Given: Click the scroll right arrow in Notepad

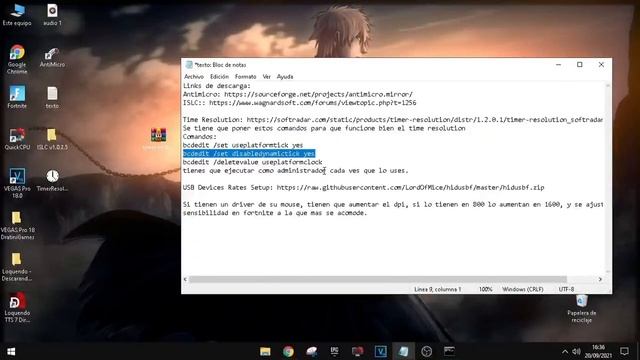Looking at the screenshot, I should tap(600, 280).
